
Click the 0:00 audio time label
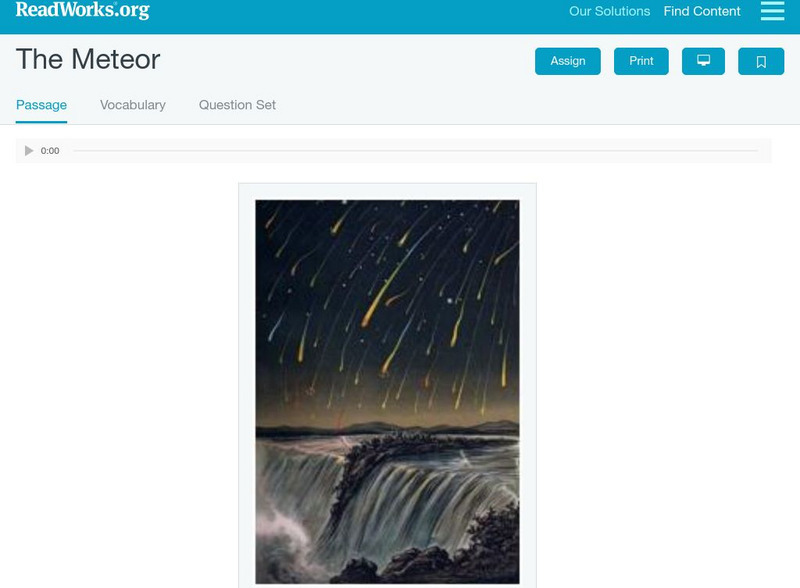(x=50, y=151)
